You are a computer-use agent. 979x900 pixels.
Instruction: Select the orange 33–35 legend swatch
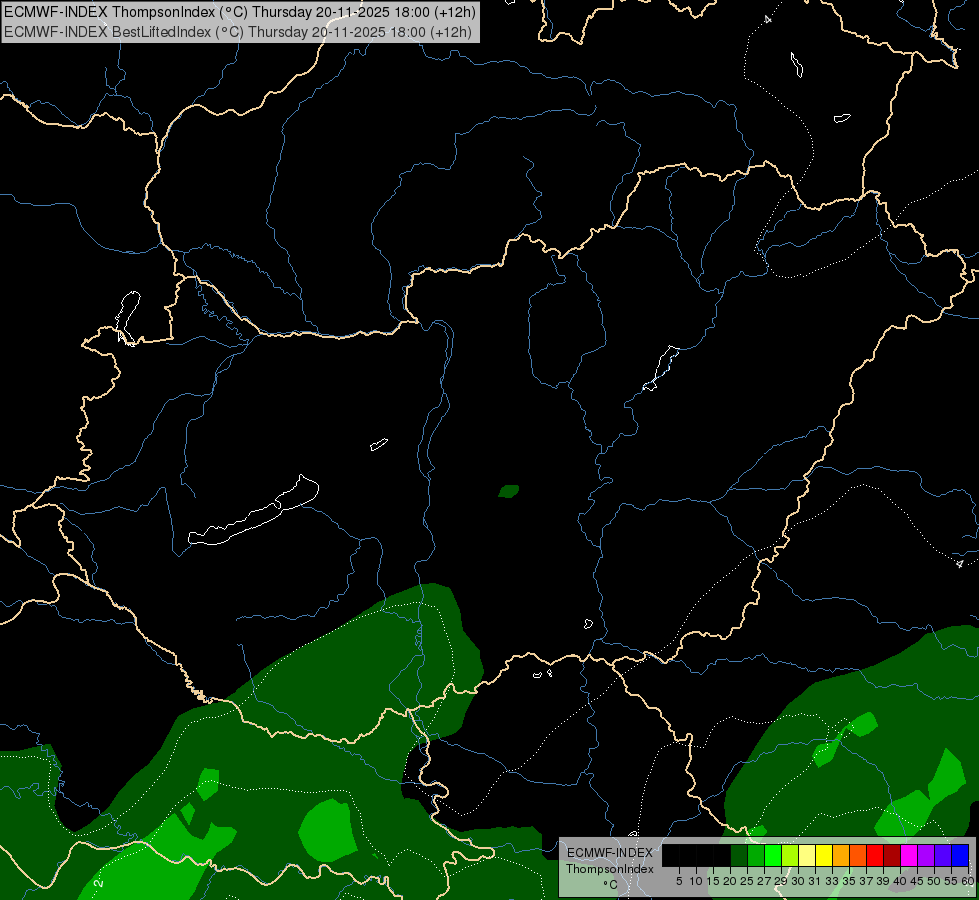841,855
